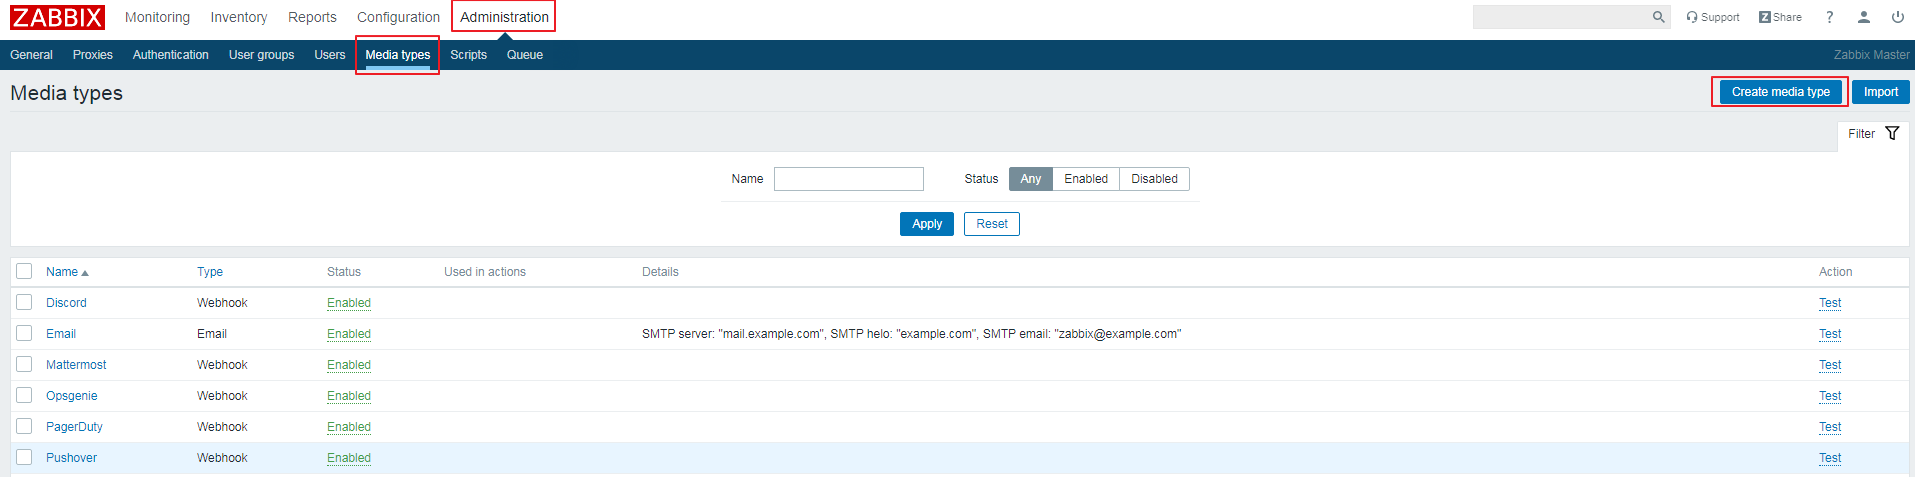This screenshot has width=1915, height=477.
Task: Click Test for the Discord row
Action: coord(1830,303)
